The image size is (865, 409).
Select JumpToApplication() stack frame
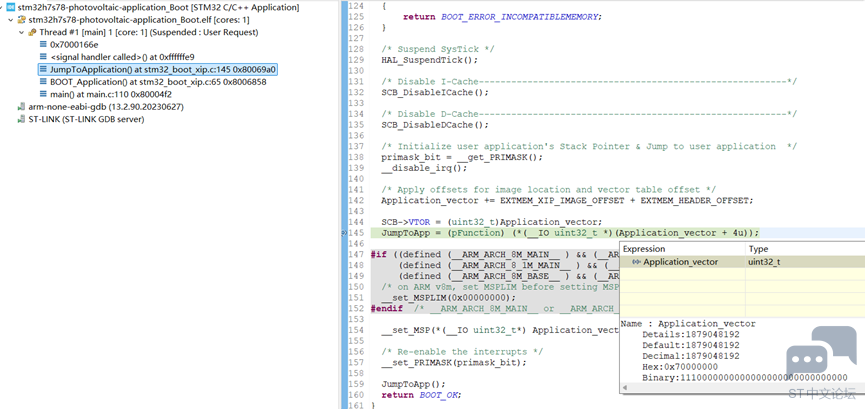tap(157, 70)
